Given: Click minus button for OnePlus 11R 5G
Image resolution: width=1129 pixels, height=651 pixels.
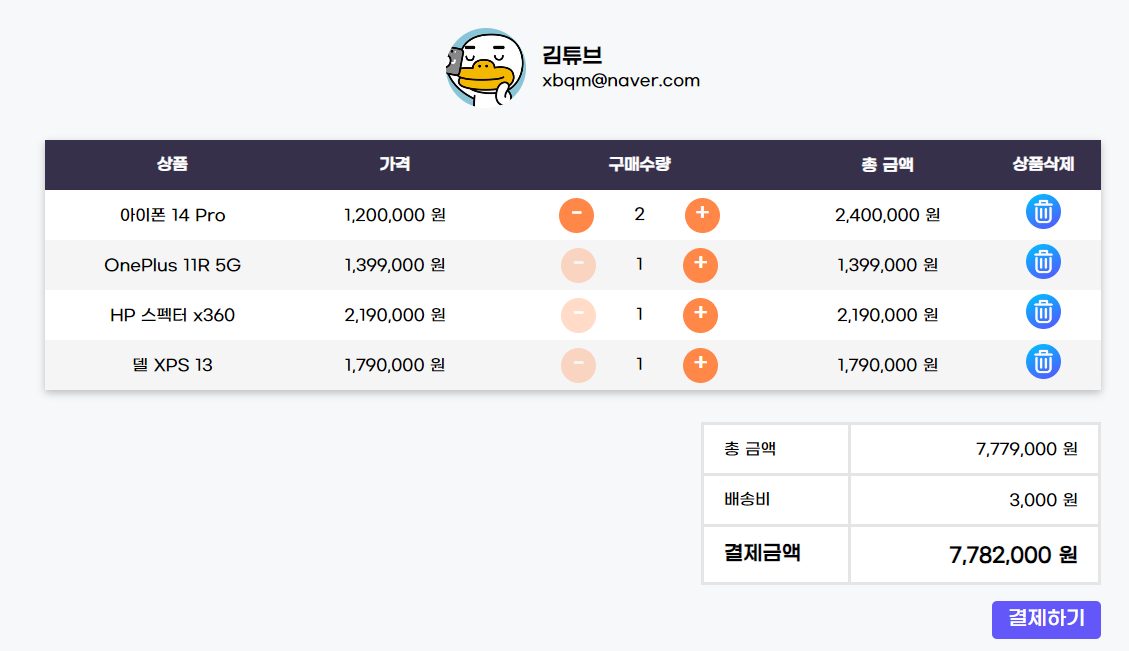Looking at the screenshot, I should (578, 265).
